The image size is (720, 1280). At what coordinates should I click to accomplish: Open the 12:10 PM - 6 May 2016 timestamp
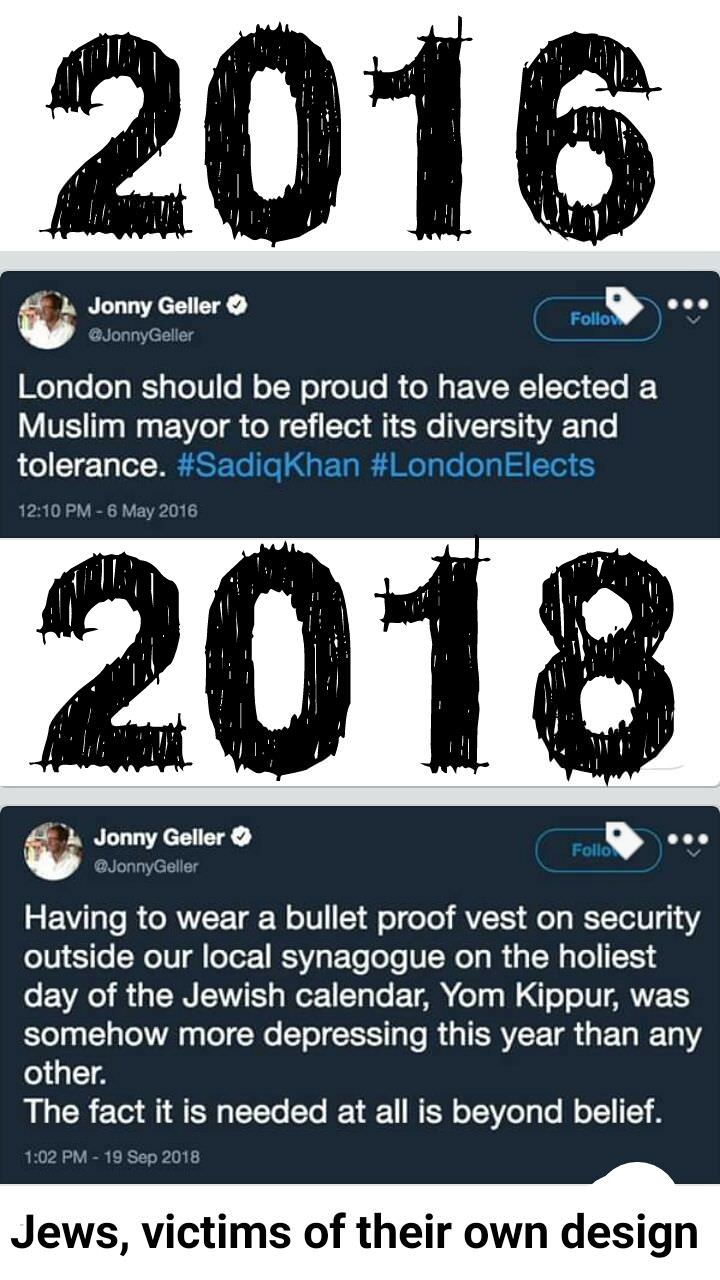108,511
